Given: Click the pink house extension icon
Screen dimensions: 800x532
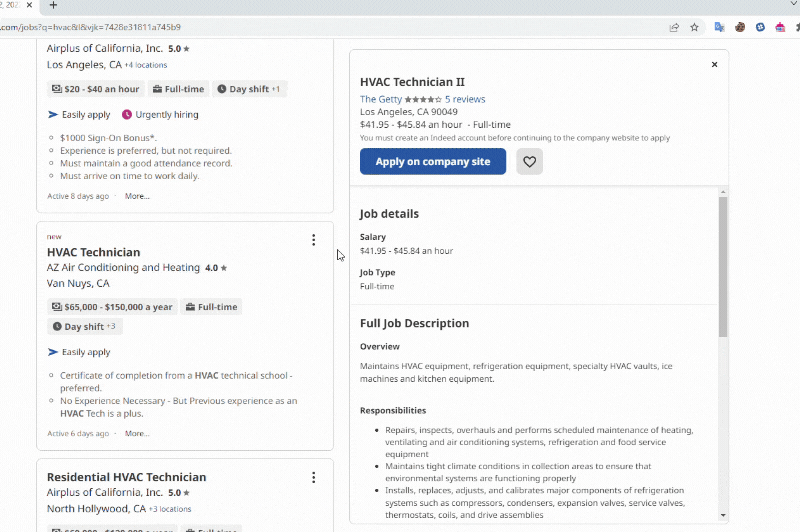Looking at the screenshot, I should [780, 27].
